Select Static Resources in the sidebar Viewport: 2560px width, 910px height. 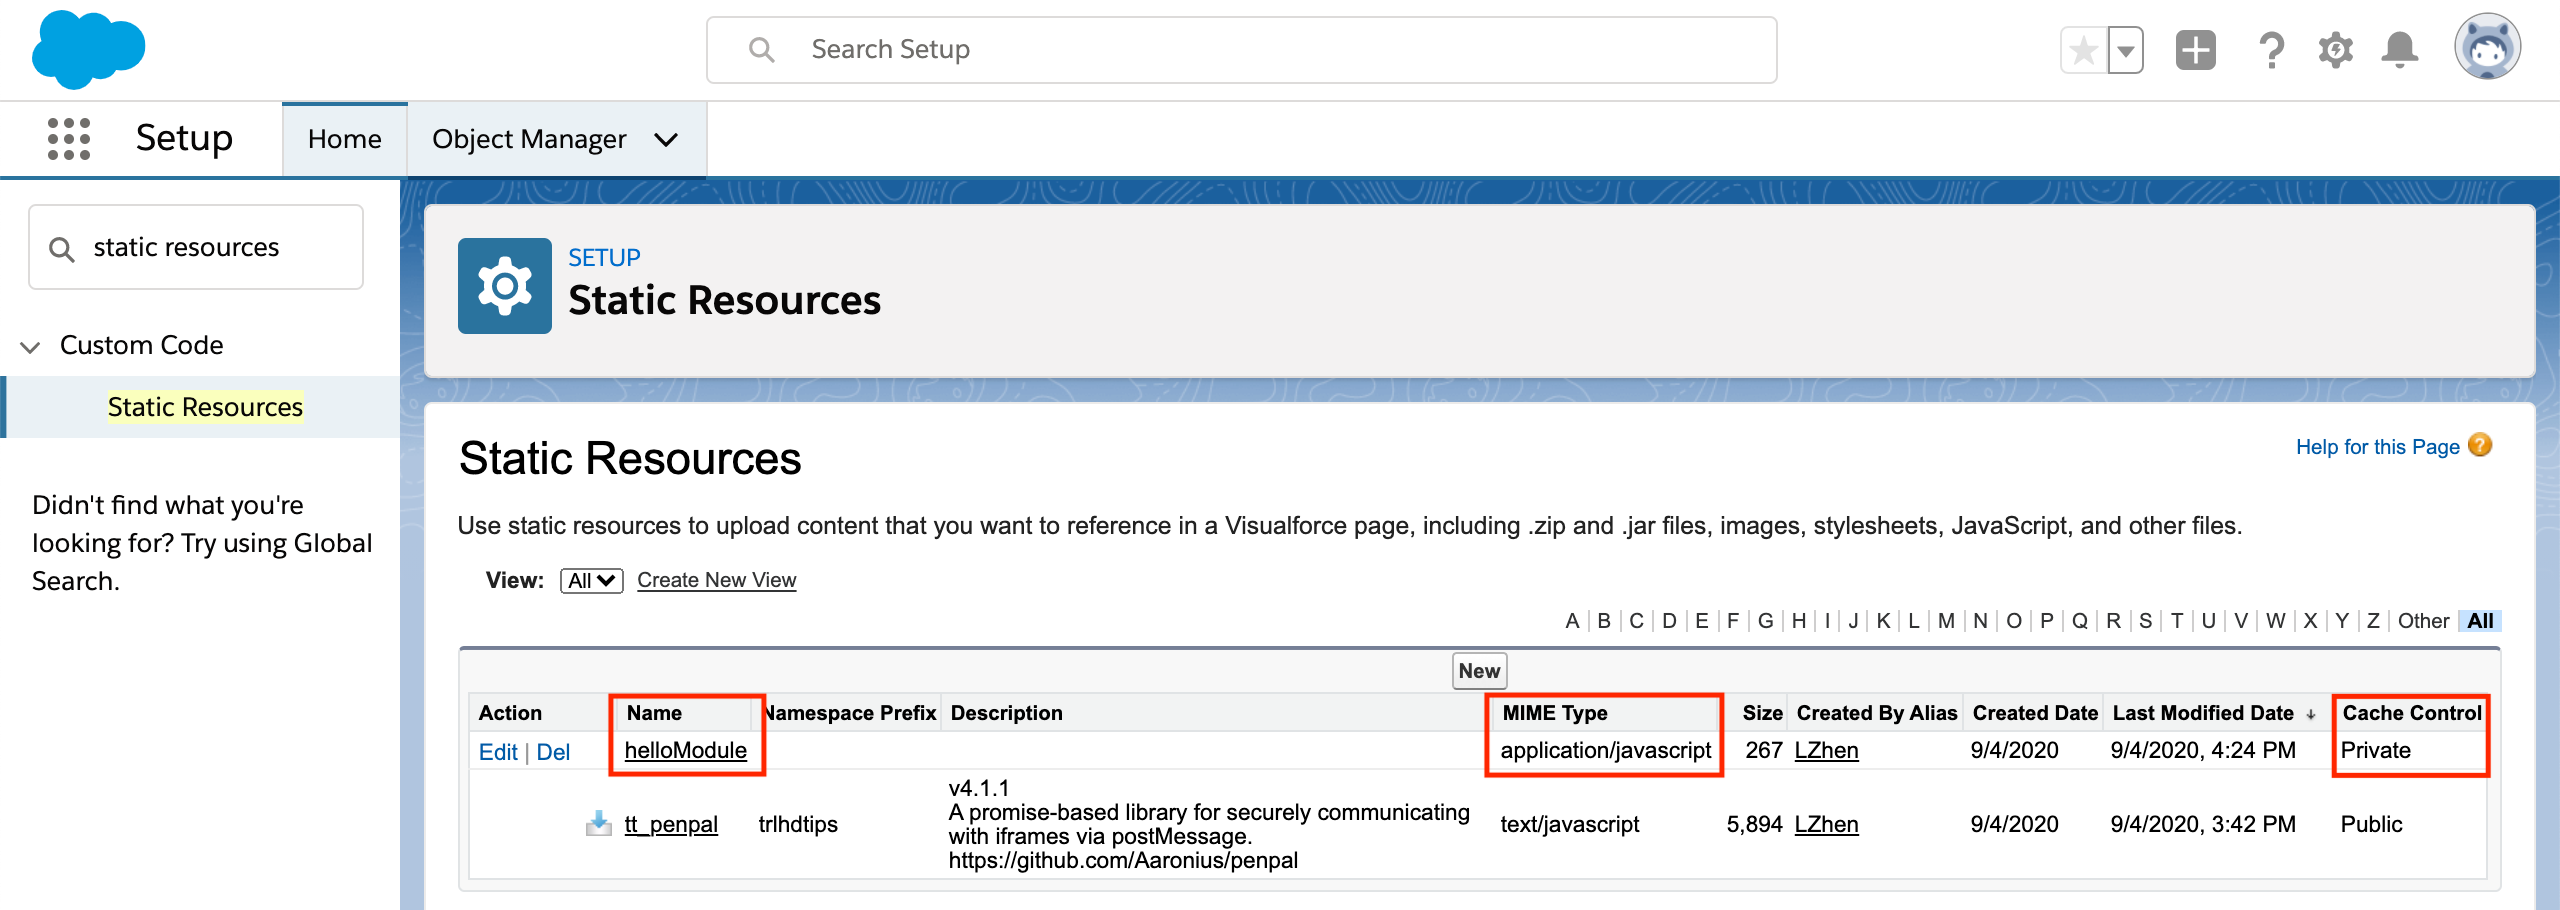tap(205, 407)
